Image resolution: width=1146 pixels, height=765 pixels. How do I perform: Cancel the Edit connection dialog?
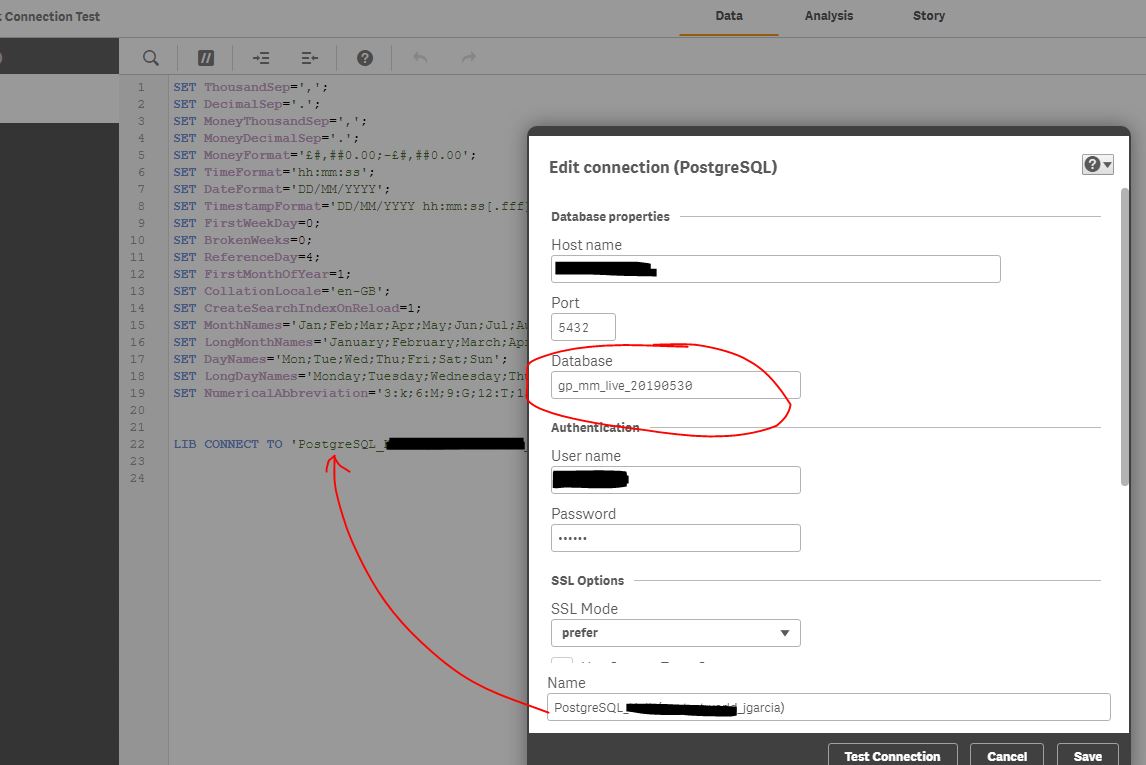point(1007,756)
